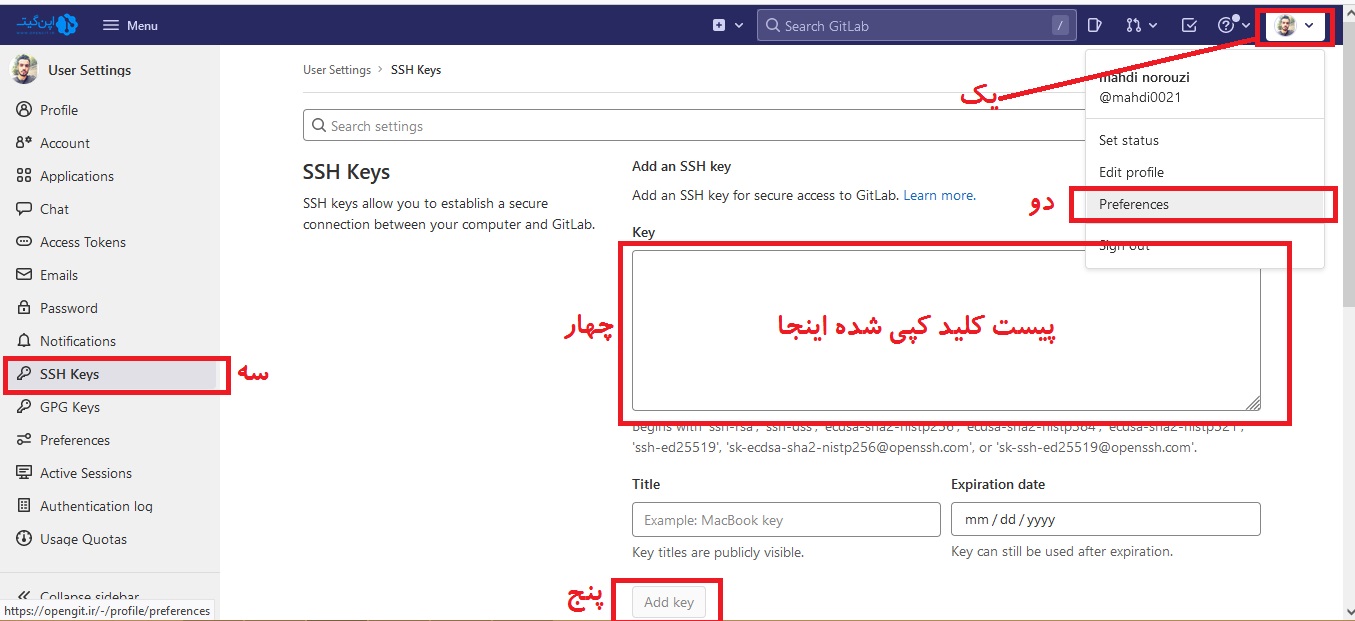Click the Expiration date field

coord(1105,520)
